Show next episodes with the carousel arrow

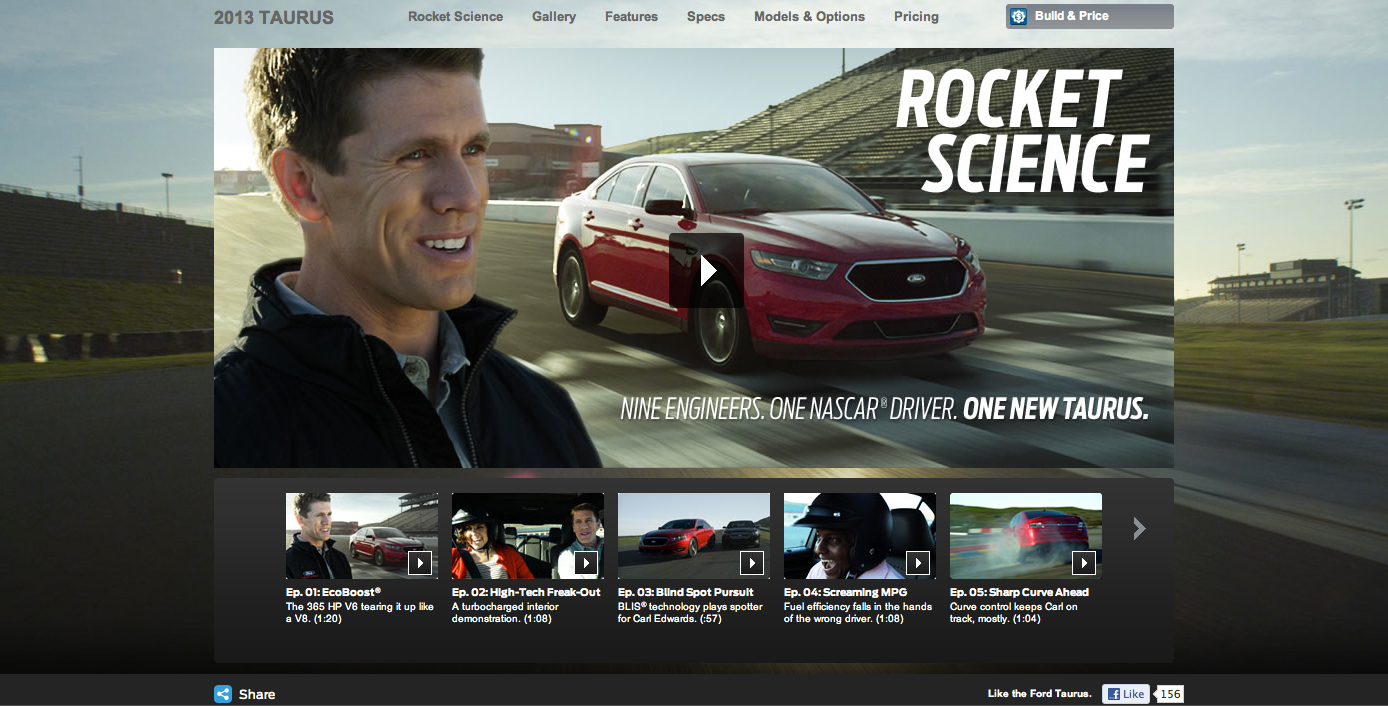click(x=1139, y=528)
